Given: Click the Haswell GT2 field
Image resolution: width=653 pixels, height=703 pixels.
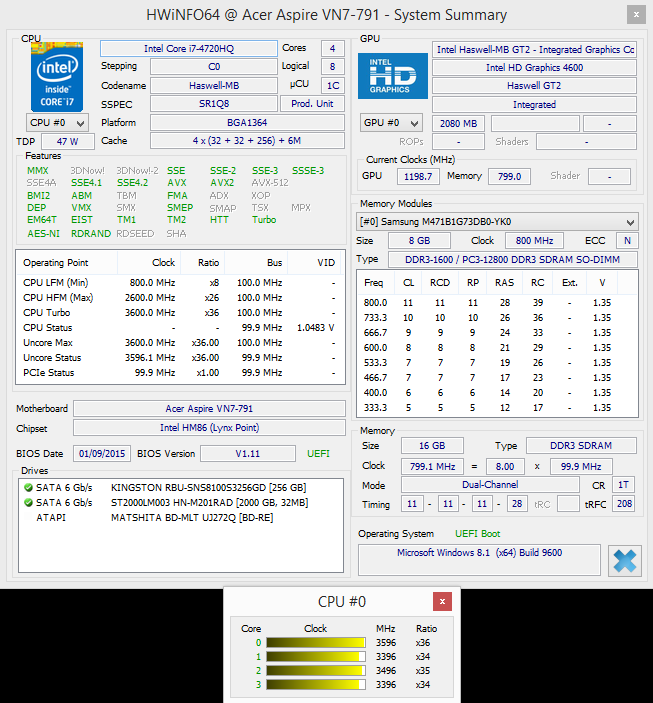Looking at the screenshot, I should pyautogui.click(x=534, y=86).
